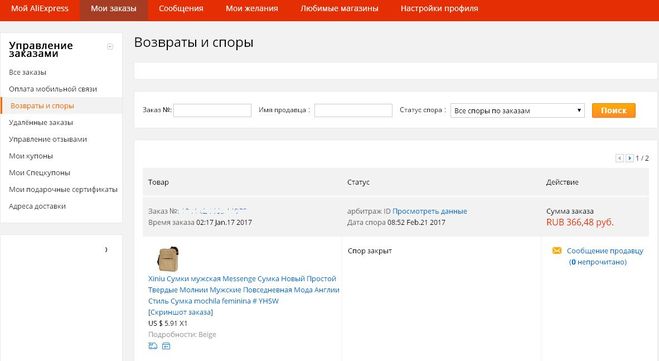Open Настройки профиля tab
Screen dimensions: 659x361
pos(439,8)
